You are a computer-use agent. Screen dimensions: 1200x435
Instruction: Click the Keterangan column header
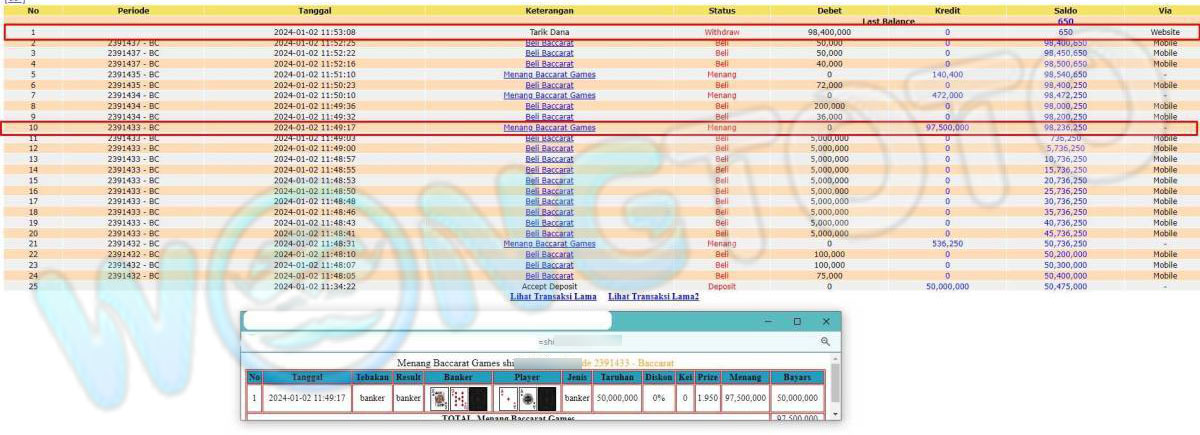549,10
